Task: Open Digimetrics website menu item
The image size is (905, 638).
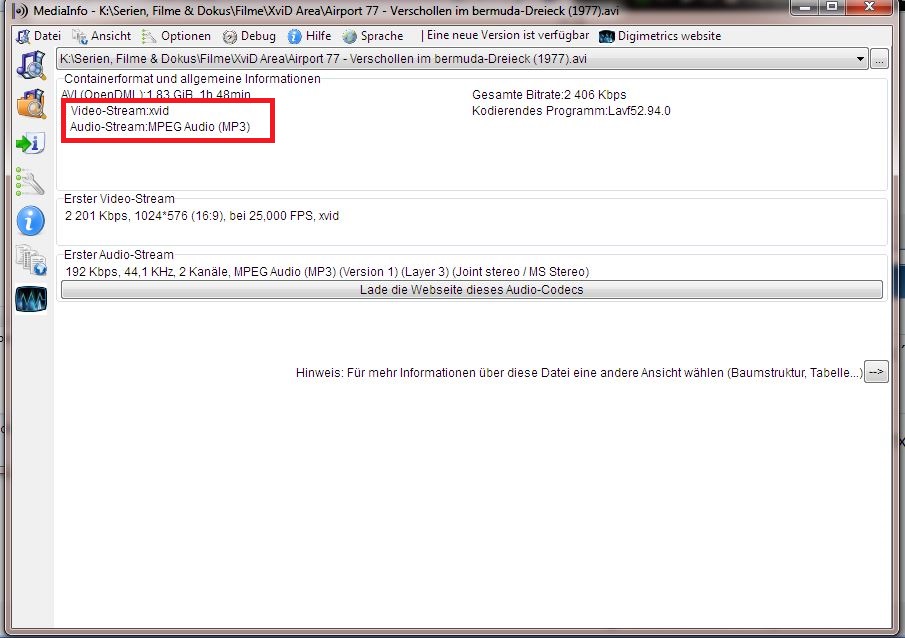Action: tap(660, 36)
